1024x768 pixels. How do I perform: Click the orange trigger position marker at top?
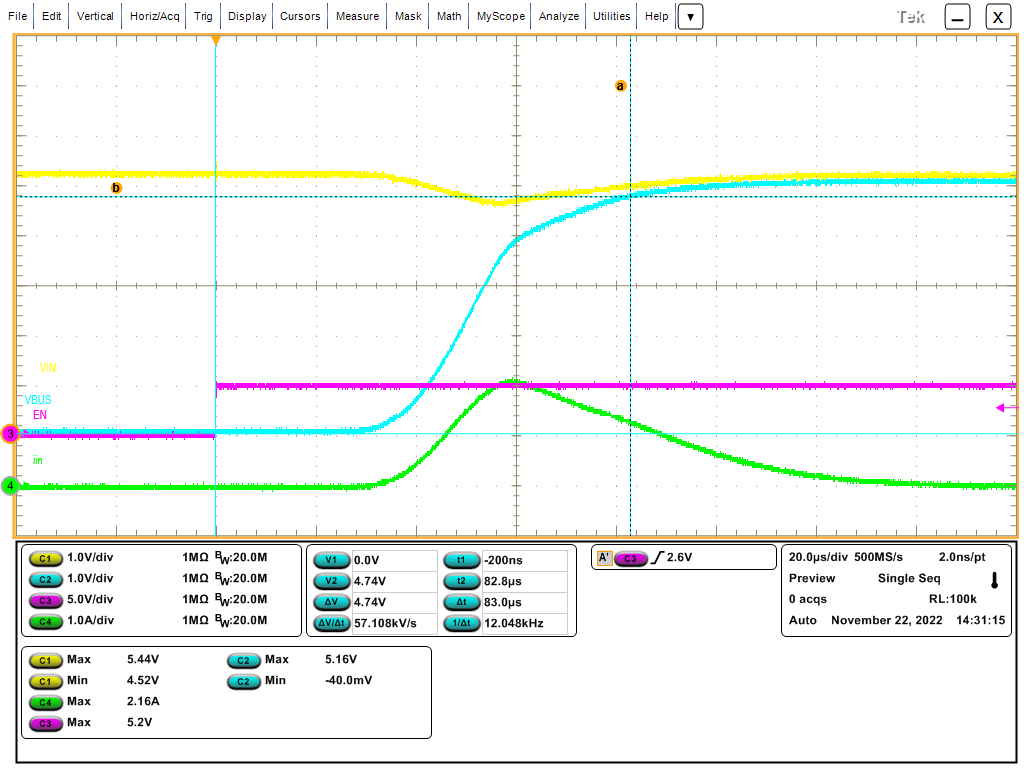click(215, 40)
